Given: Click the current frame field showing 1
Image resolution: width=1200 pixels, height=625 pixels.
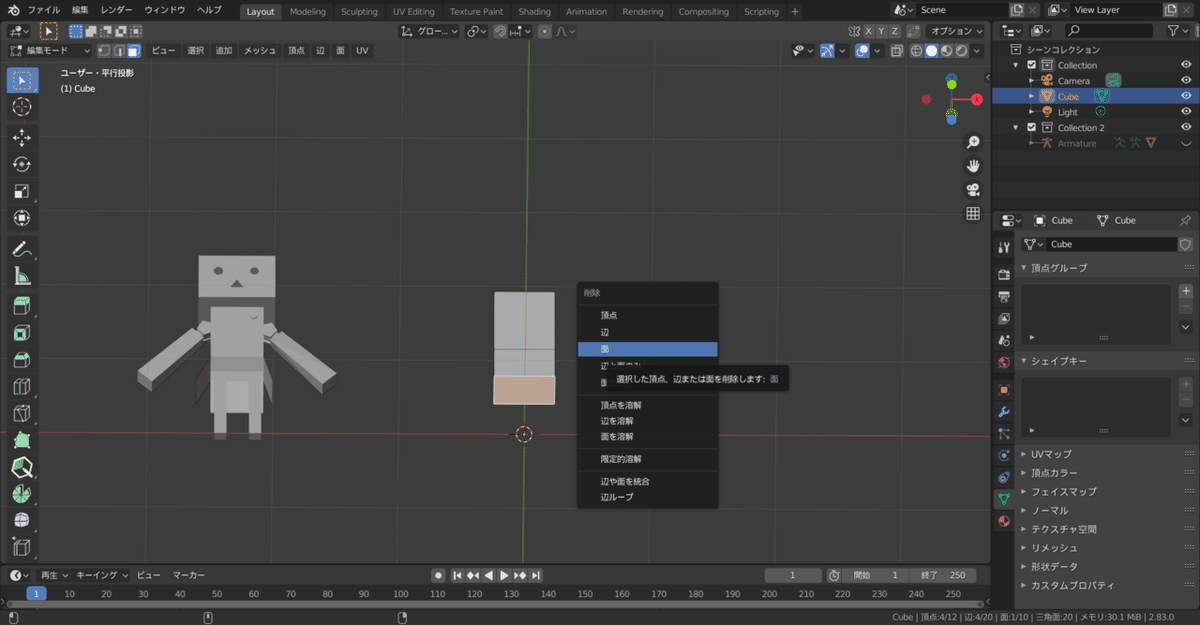Looking at the screenshot, I should (x=792, y=575).
